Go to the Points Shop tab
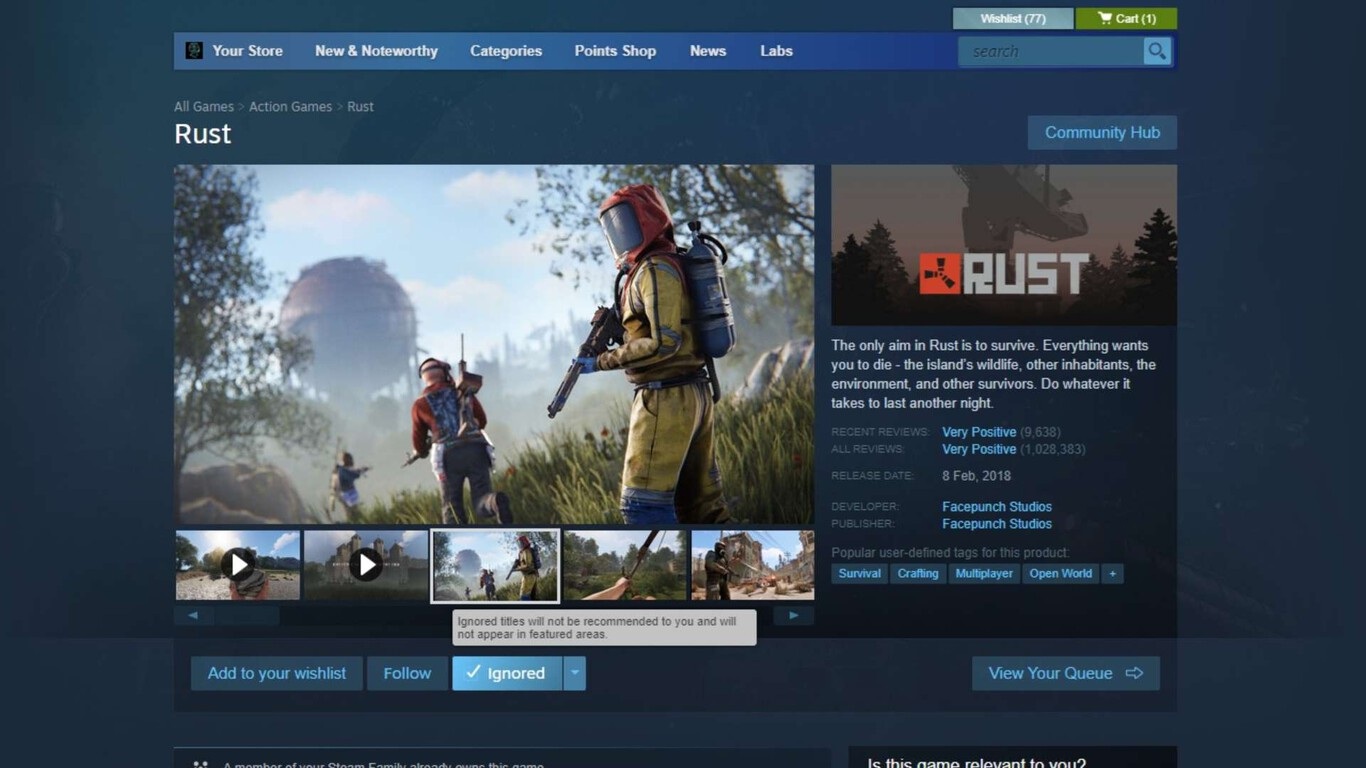The image size is (1366, 768). [615, 51]
